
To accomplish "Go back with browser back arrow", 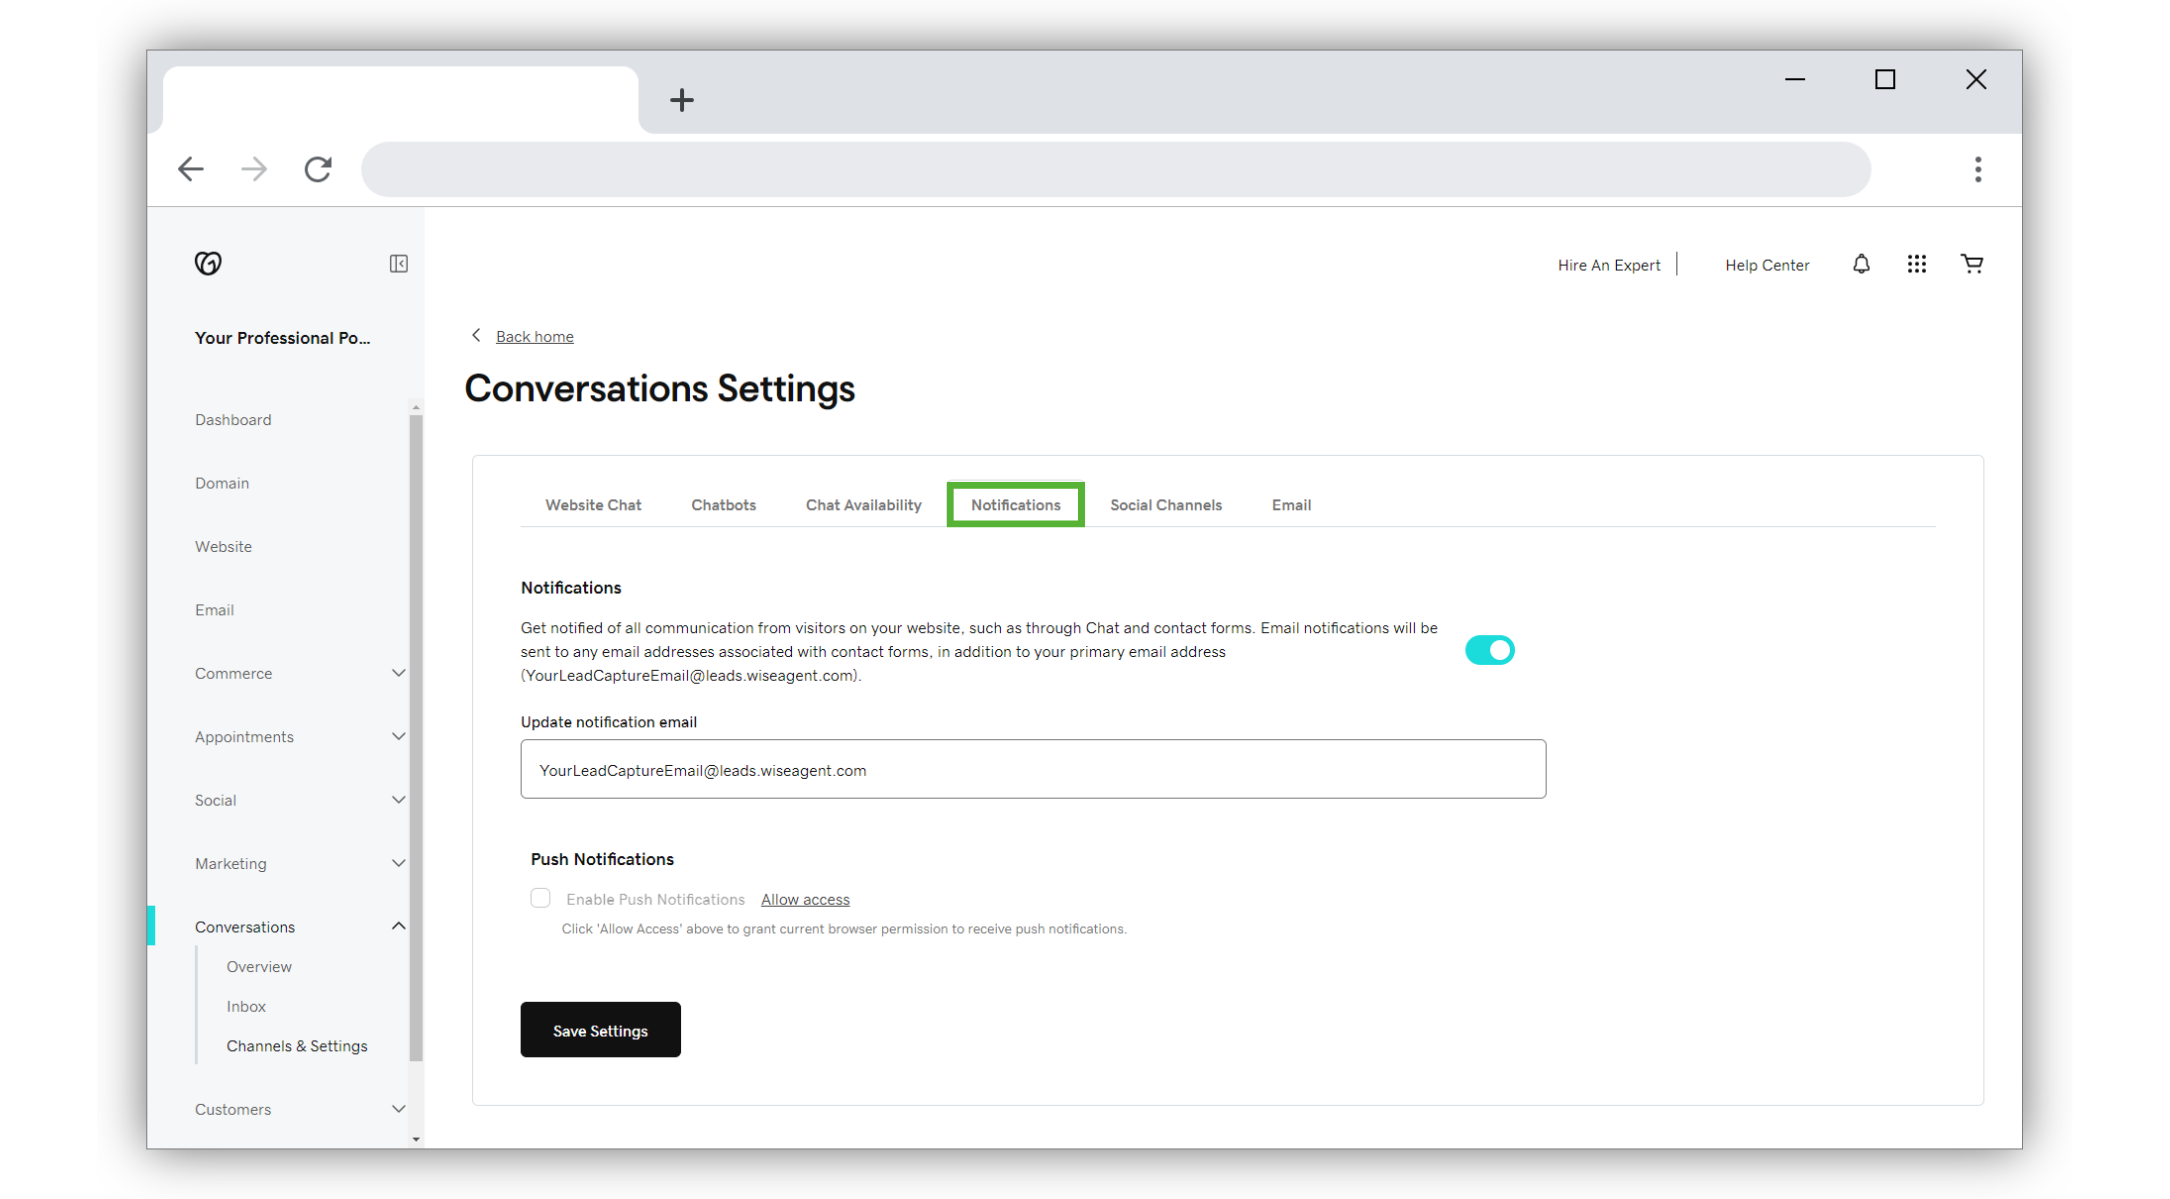I will pos(190,169).
